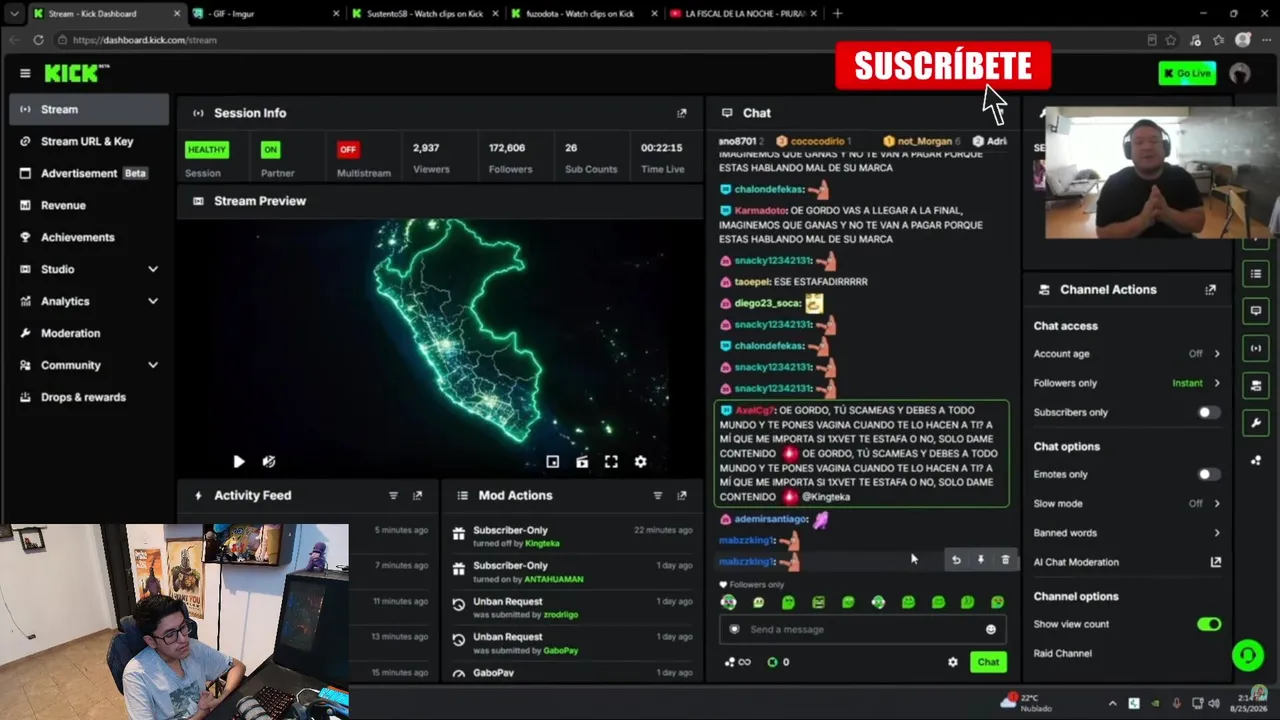Click the Kick logo
Viewport: 1280px width, 720px height.
click(x=76, y=73)
